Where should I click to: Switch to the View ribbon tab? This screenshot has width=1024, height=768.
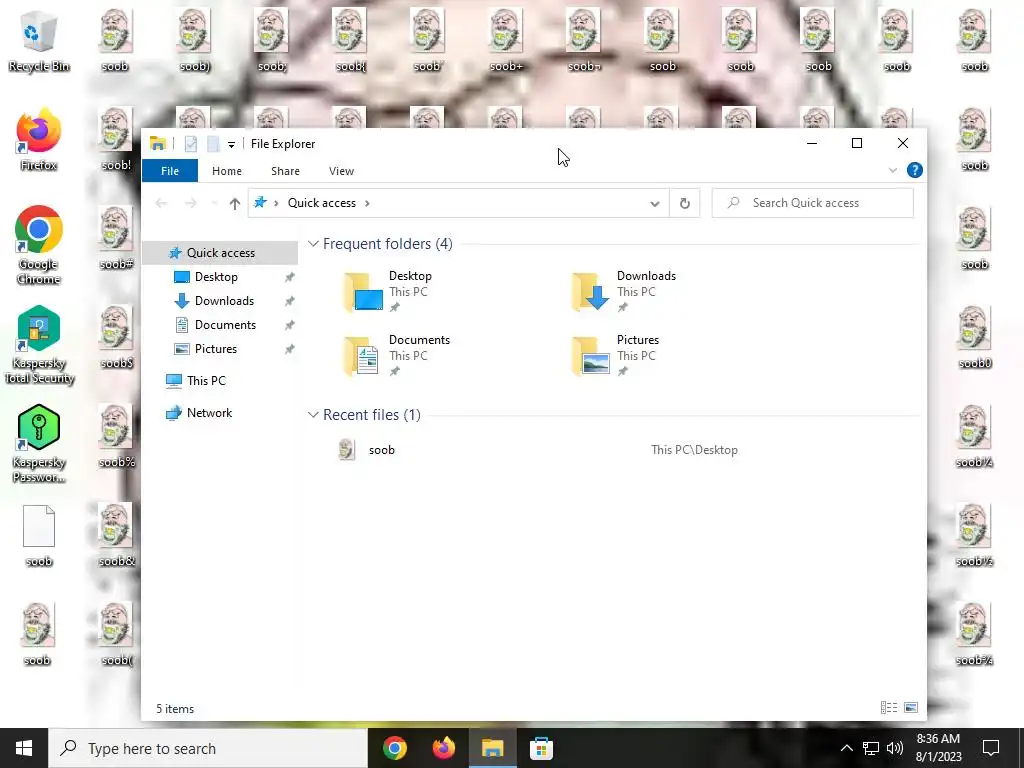[x=341, y=171]
